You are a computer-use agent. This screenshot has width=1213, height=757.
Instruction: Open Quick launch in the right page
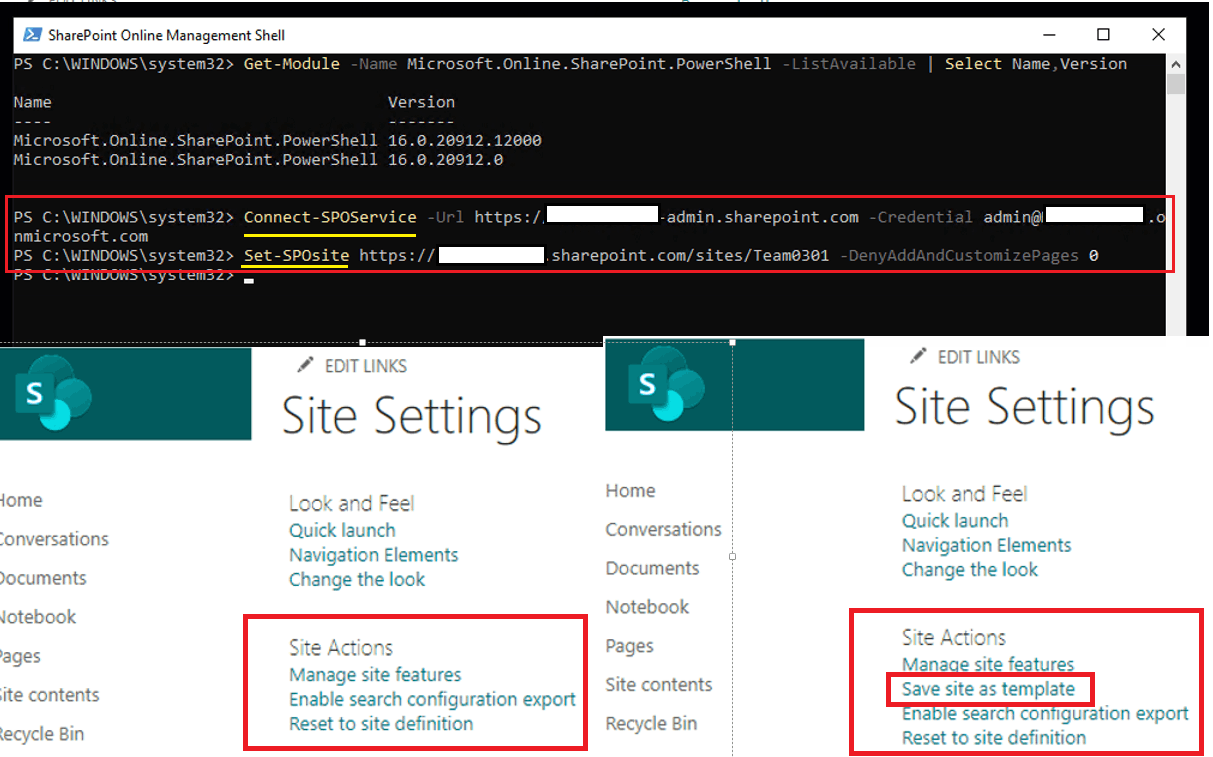(x=955, y=521)
